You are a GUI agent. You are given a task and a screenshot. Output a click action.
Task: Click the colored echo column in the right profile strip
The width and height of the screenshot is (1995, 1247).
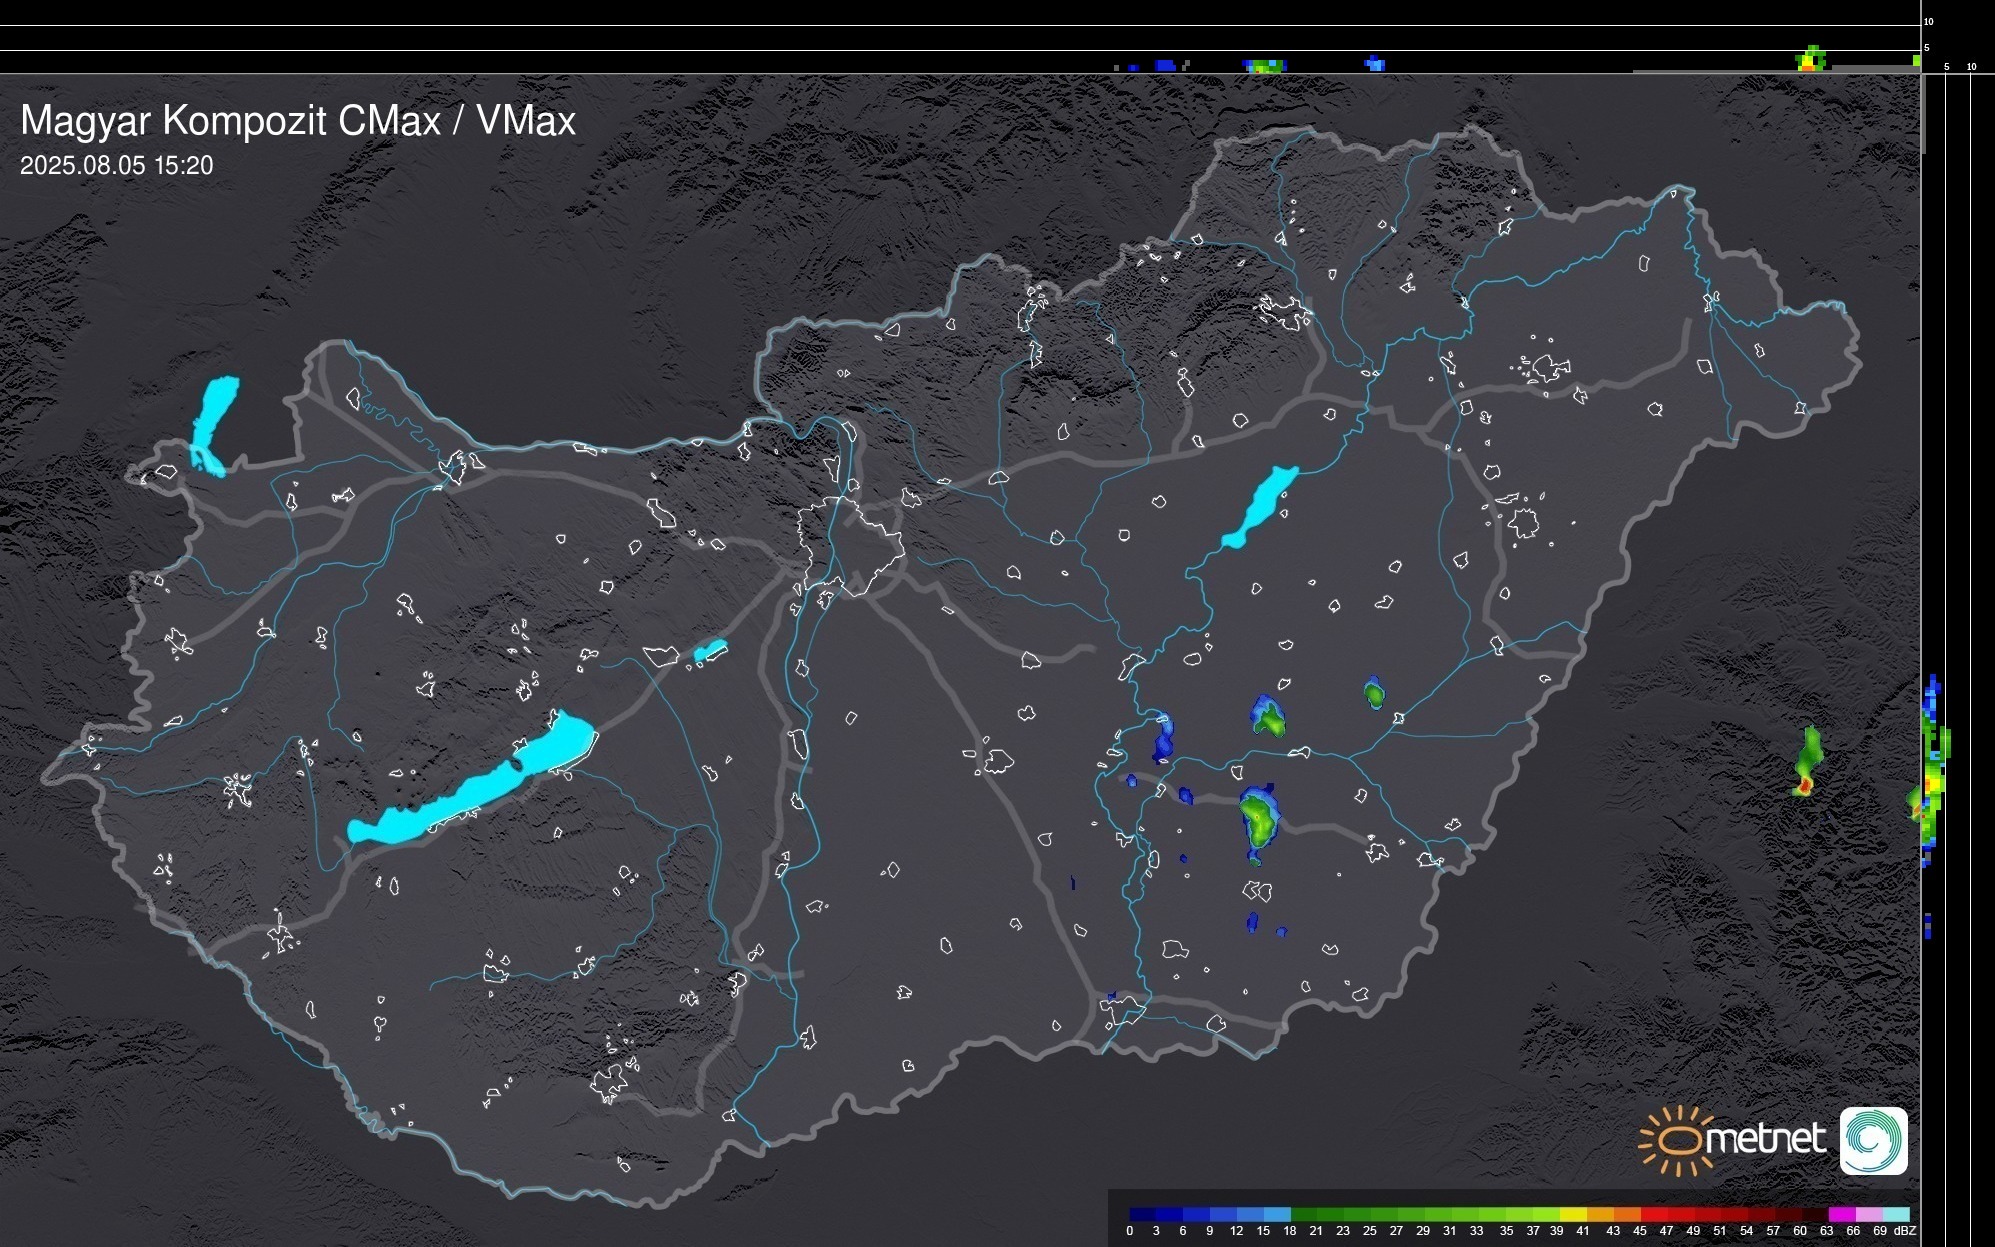pyautogui.click(x=1934, y=770)
